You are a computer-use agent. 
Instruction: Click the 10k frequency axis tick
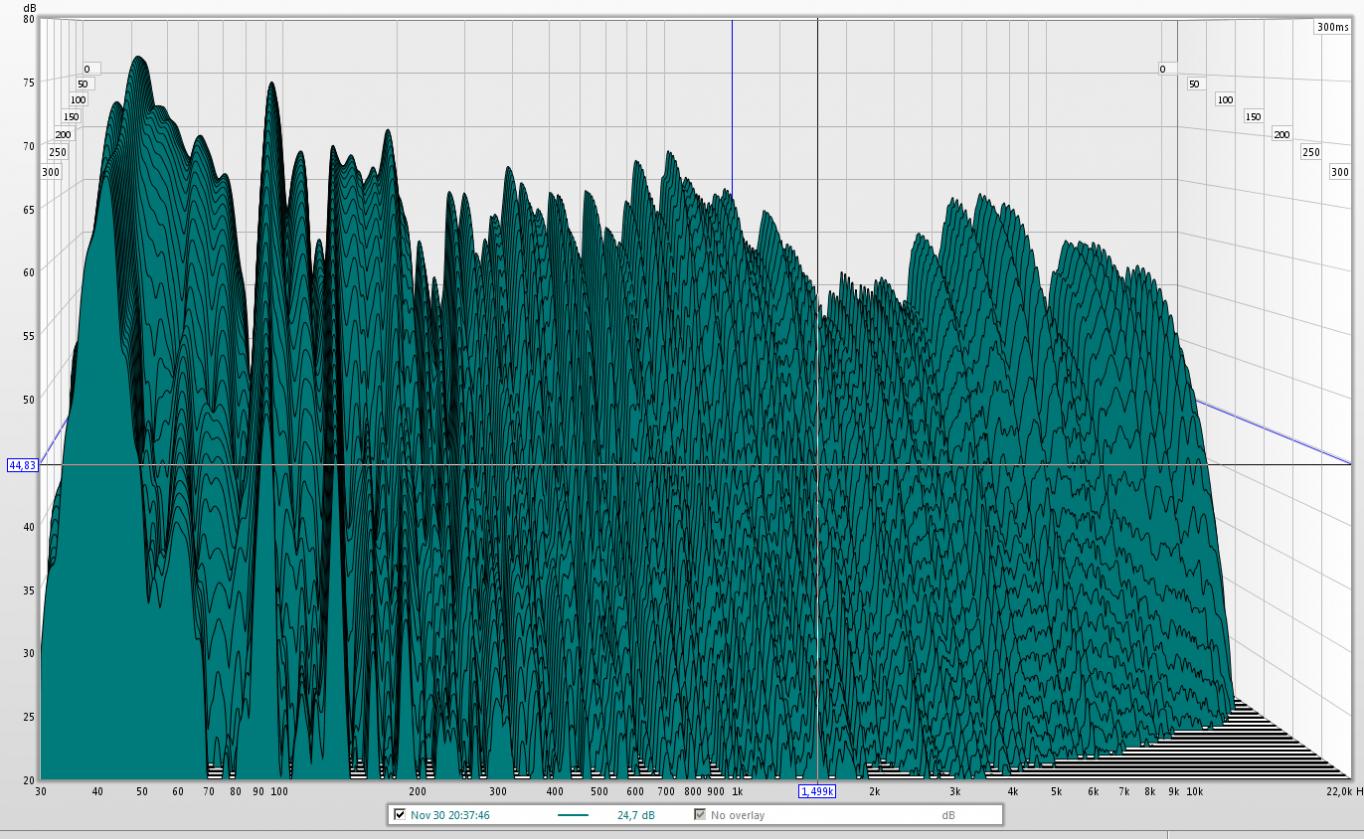pyautogui.click(x=1195, y=791)
